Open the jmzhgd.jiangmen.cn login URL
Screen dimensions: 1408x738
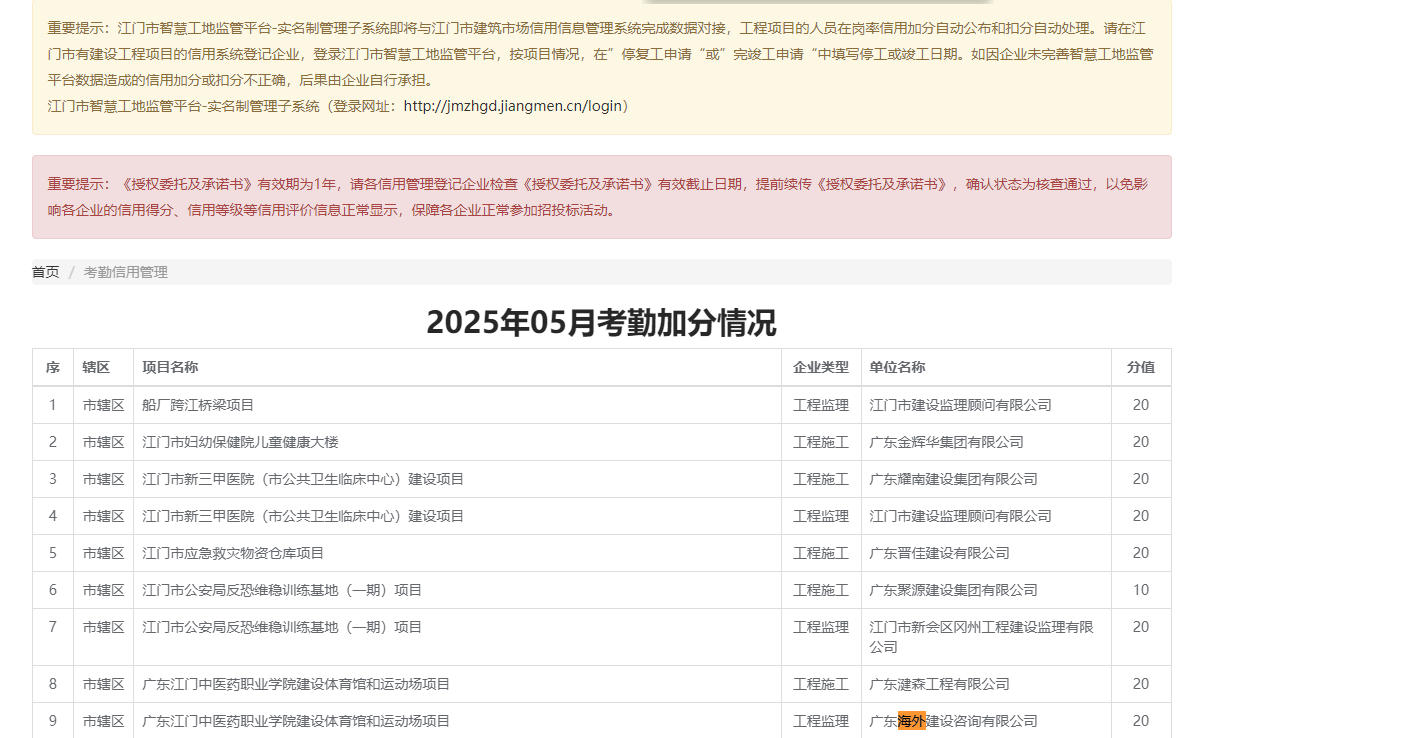(x=512, y=106)
